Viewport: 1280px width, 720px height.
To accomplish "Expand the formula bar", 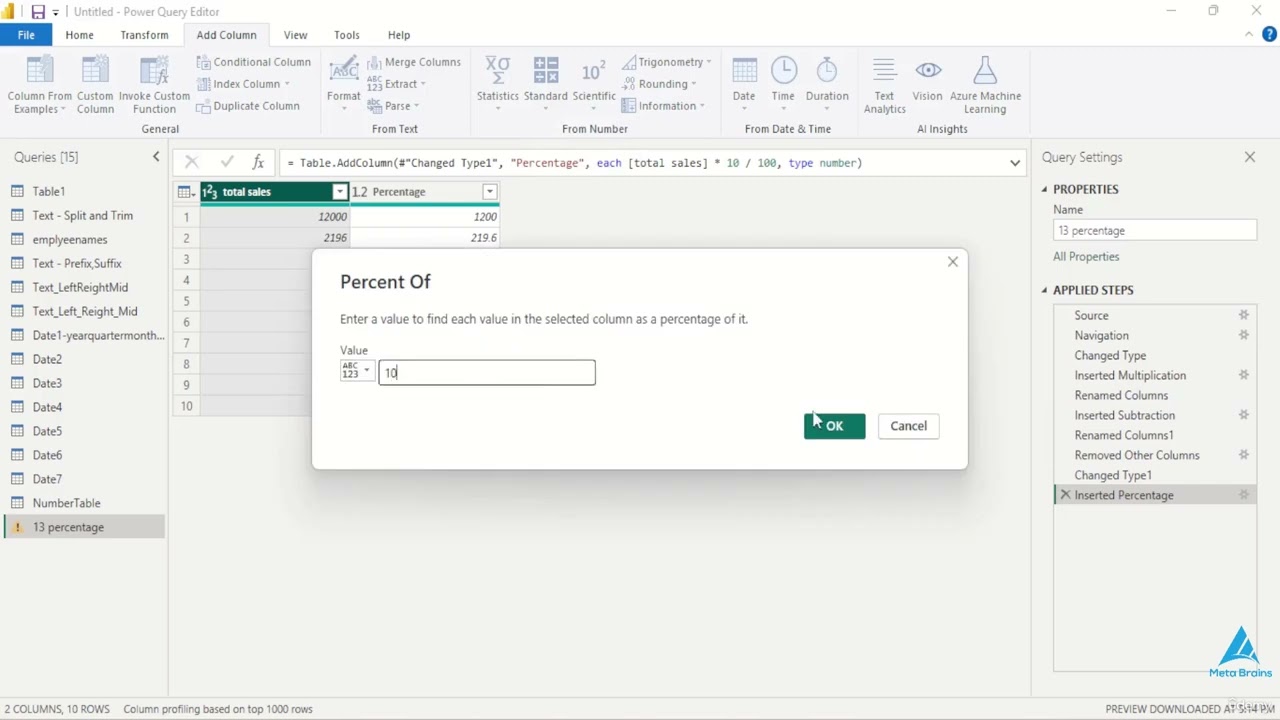I will pos(1015,163).
